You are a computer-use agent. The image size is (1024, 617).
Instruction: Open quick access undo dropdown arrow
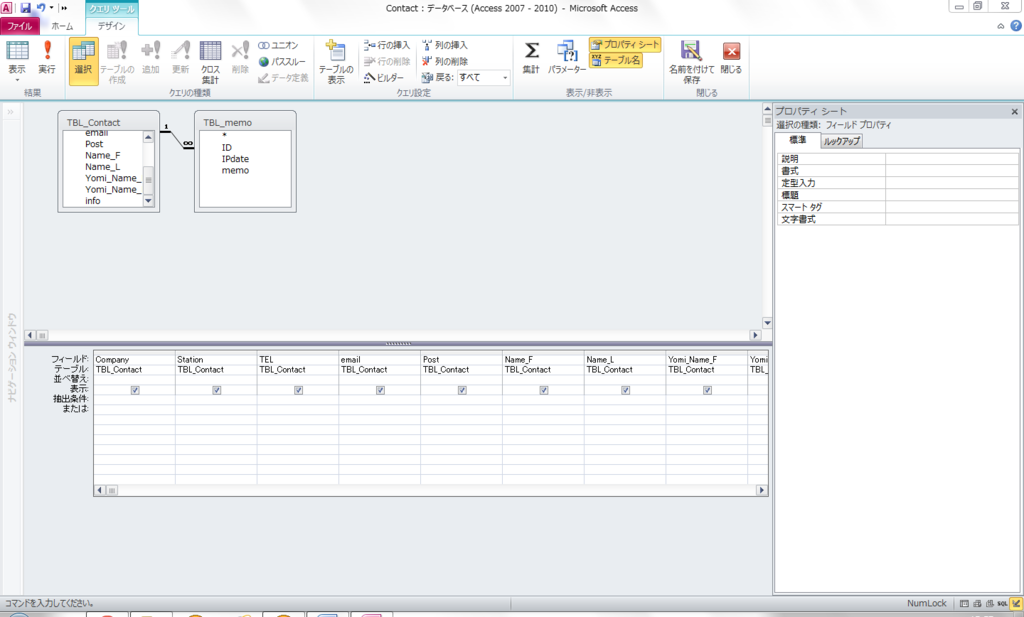click(52, 8)
